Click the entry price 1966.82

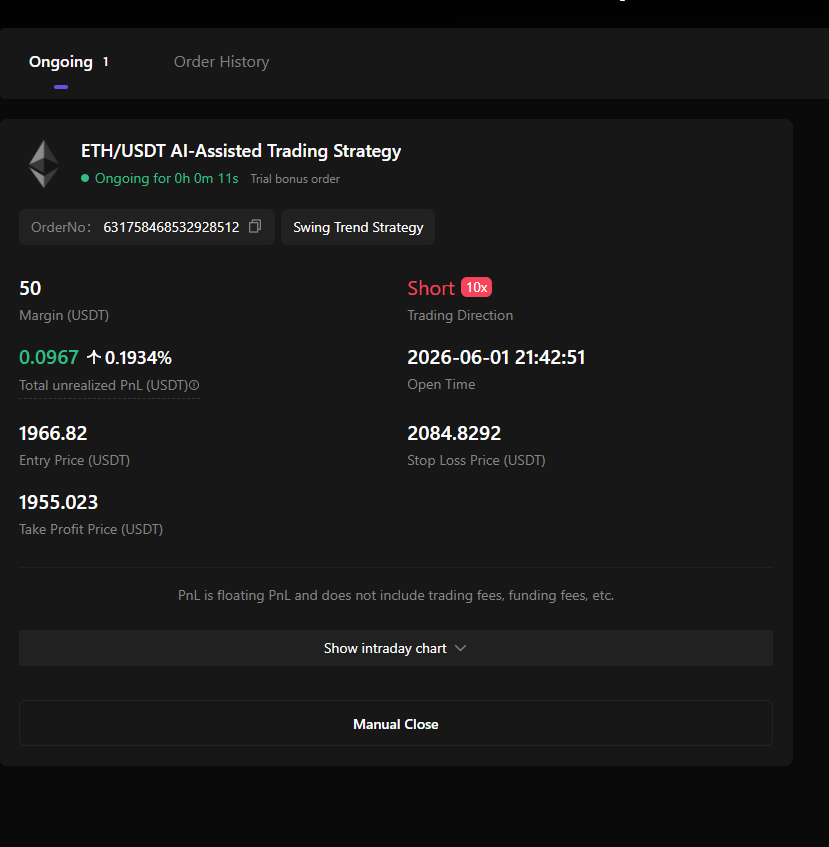pos(53,433)
